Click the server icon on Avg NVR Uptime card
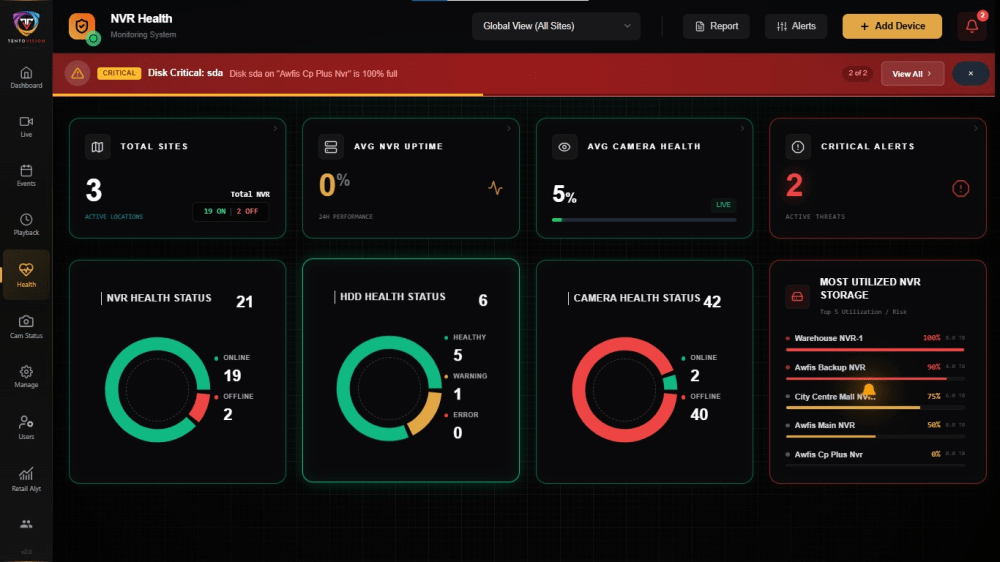The width and height of the screenshot is (1000, 562). 330,147
